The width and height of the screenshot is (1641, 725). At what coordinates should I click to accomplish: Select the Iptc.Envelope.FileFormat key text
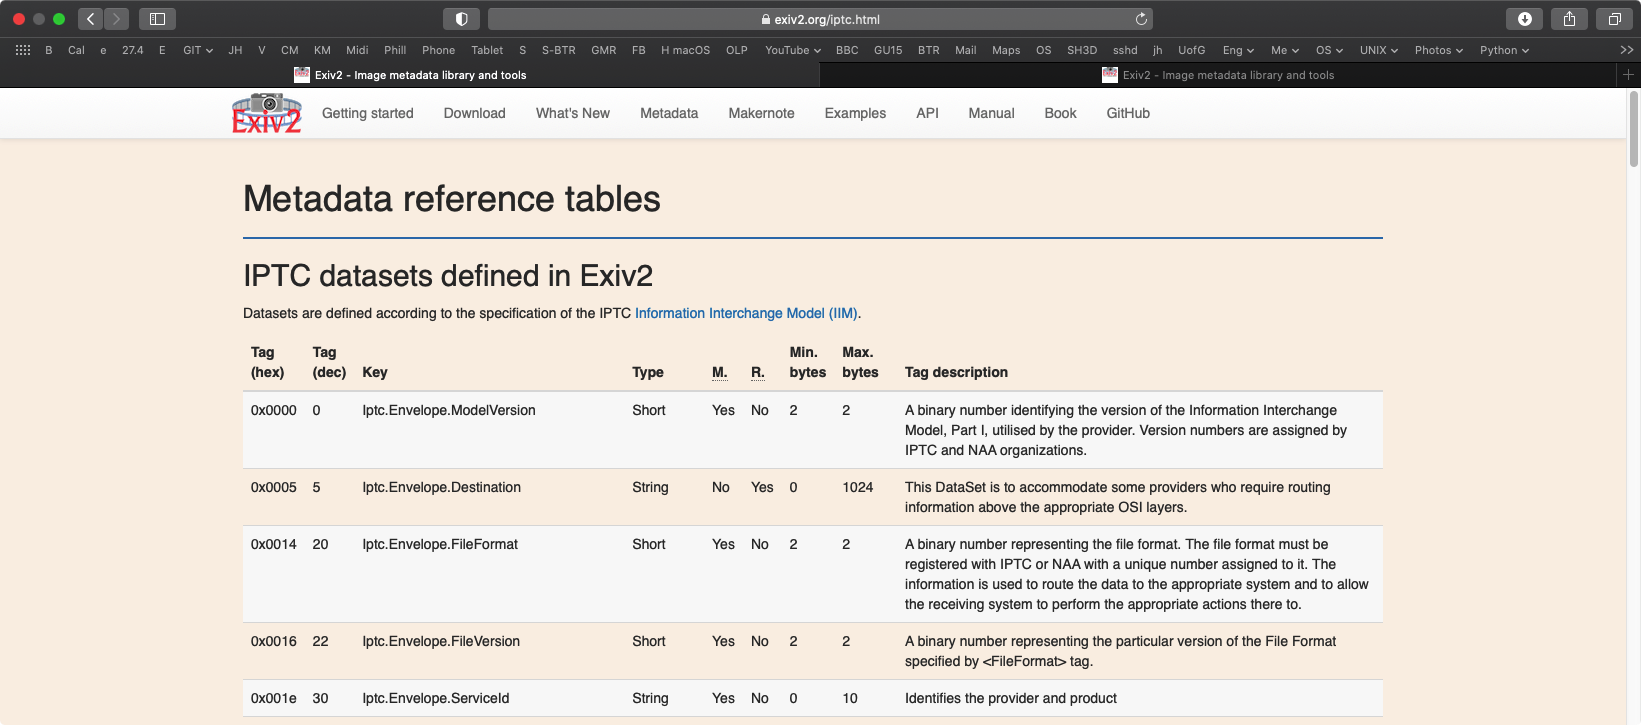tap(440, 544)
